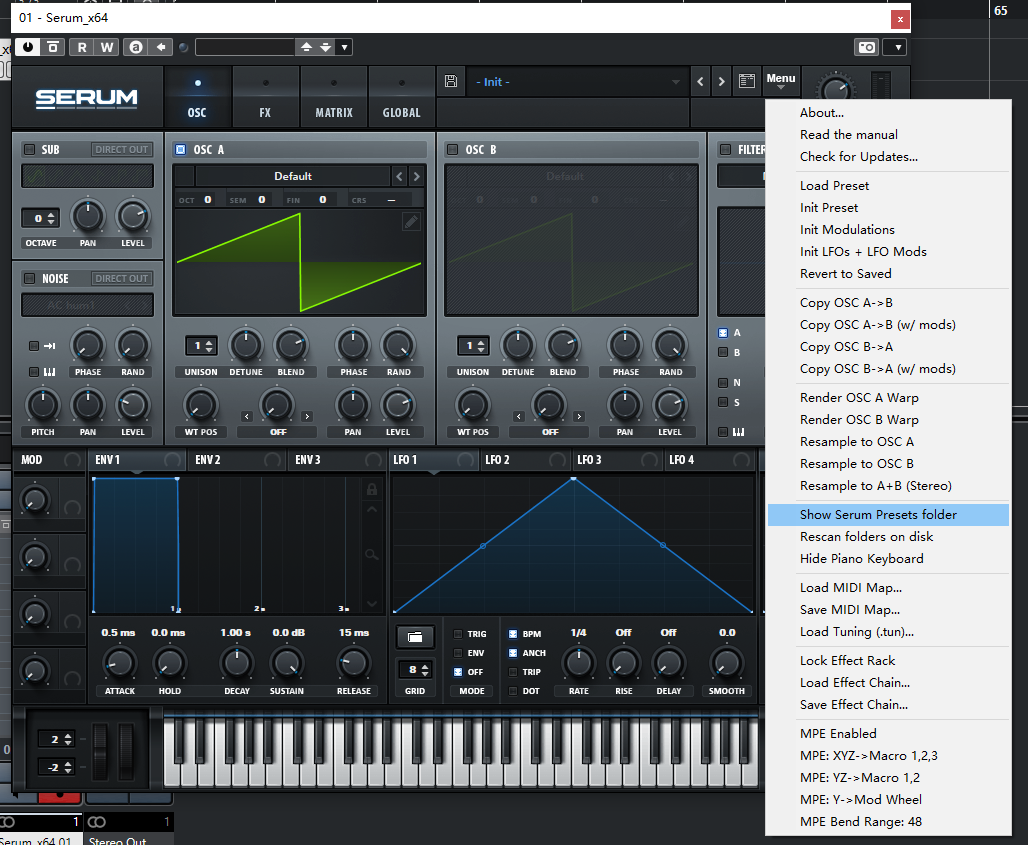Enable the LFO DOT checkbox
The width and height of the screenshot is (1028, 845).
pyautogui.click(x=513, y=691)
